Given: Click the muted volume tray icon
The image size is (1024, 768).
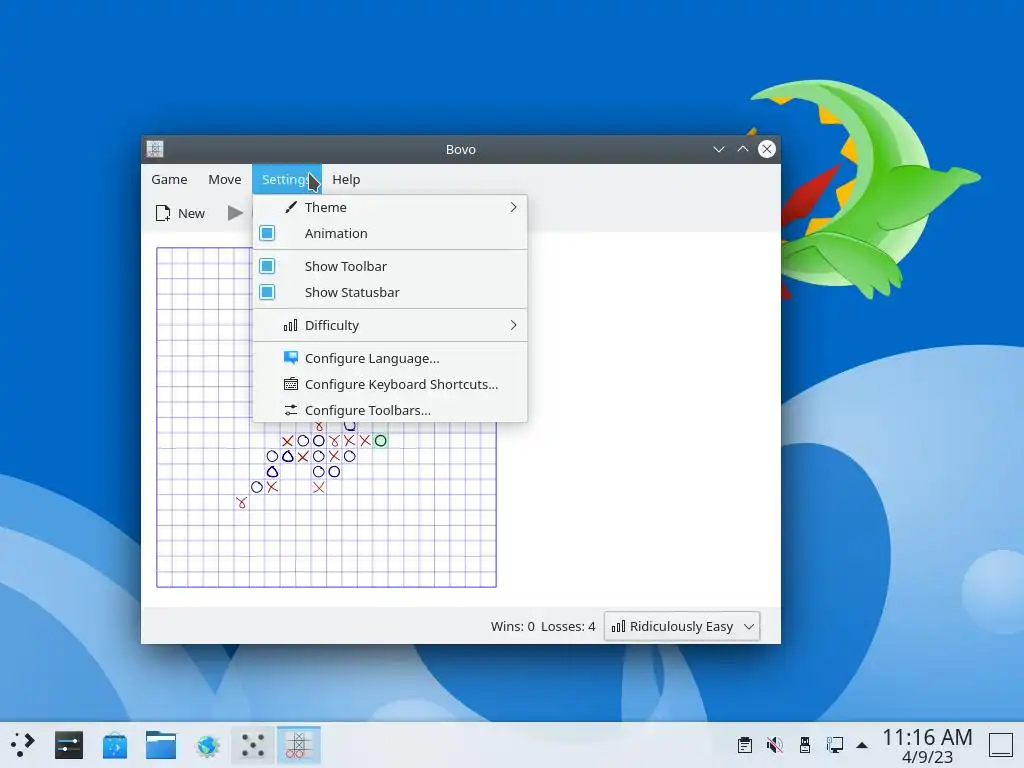Looking at the screenshot, I should pyautogui.click(x=775, y=745).
